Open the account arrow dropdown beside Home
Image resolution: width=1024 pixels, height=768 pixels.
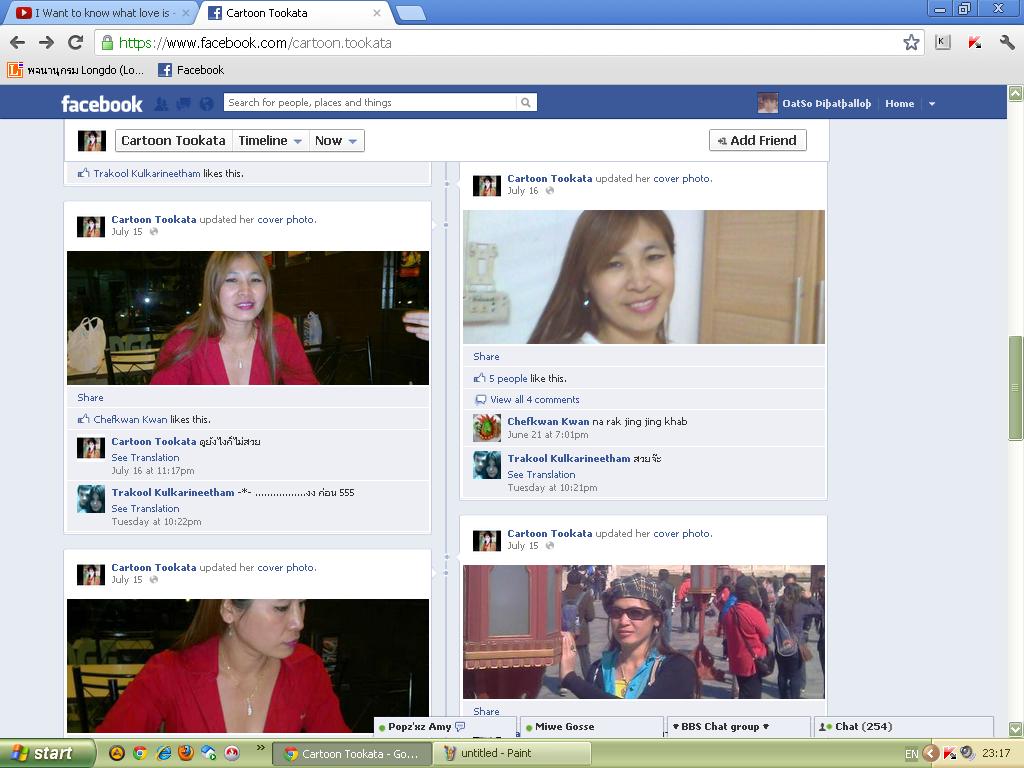click(932, 104)
